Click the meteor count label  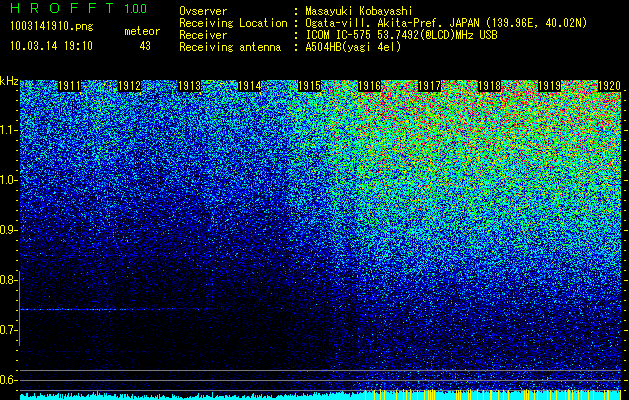pos(142,31)
